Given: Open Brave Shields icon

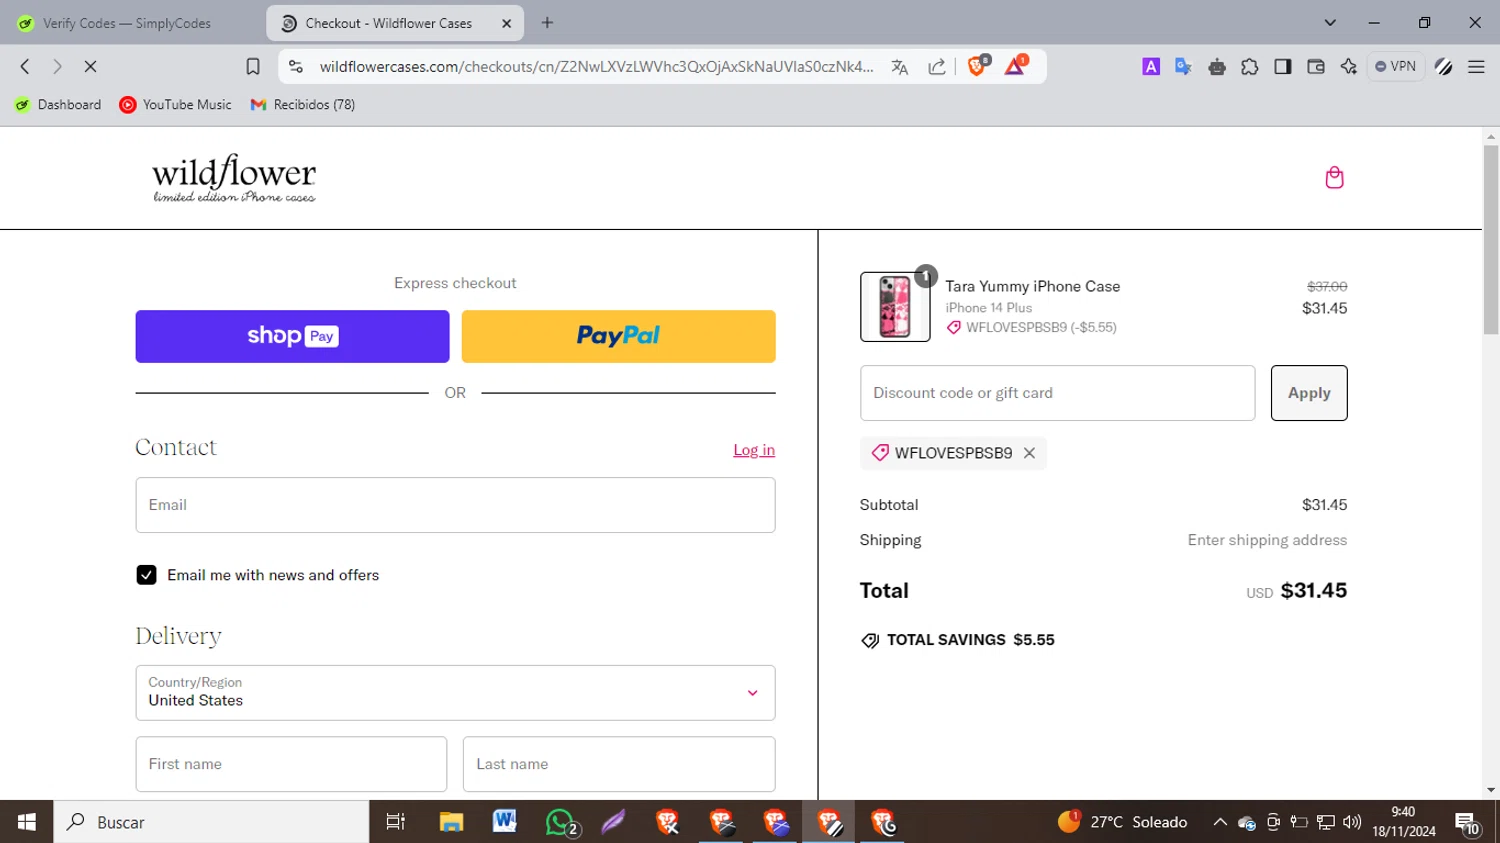Looking at the screenshot, I should click(x=978, y=65).
